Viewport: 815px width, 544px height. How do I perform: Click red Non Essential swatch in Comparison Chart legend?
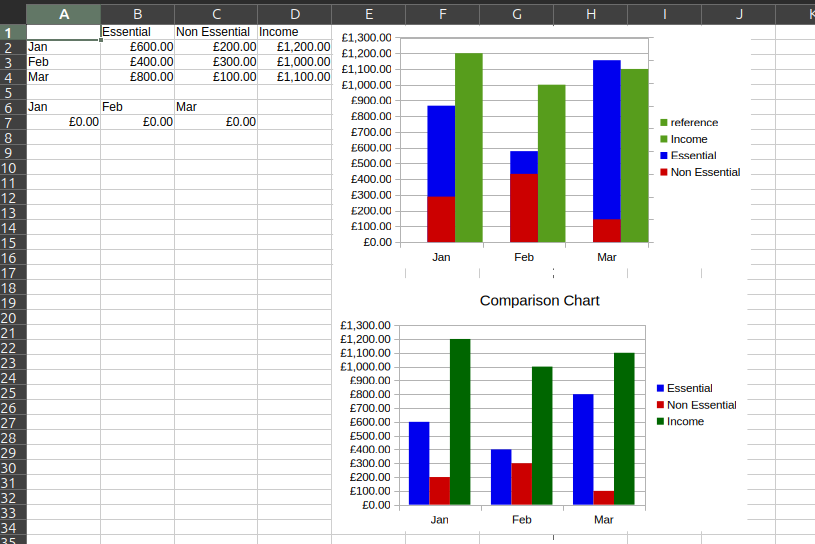click(x=660, y=405)
